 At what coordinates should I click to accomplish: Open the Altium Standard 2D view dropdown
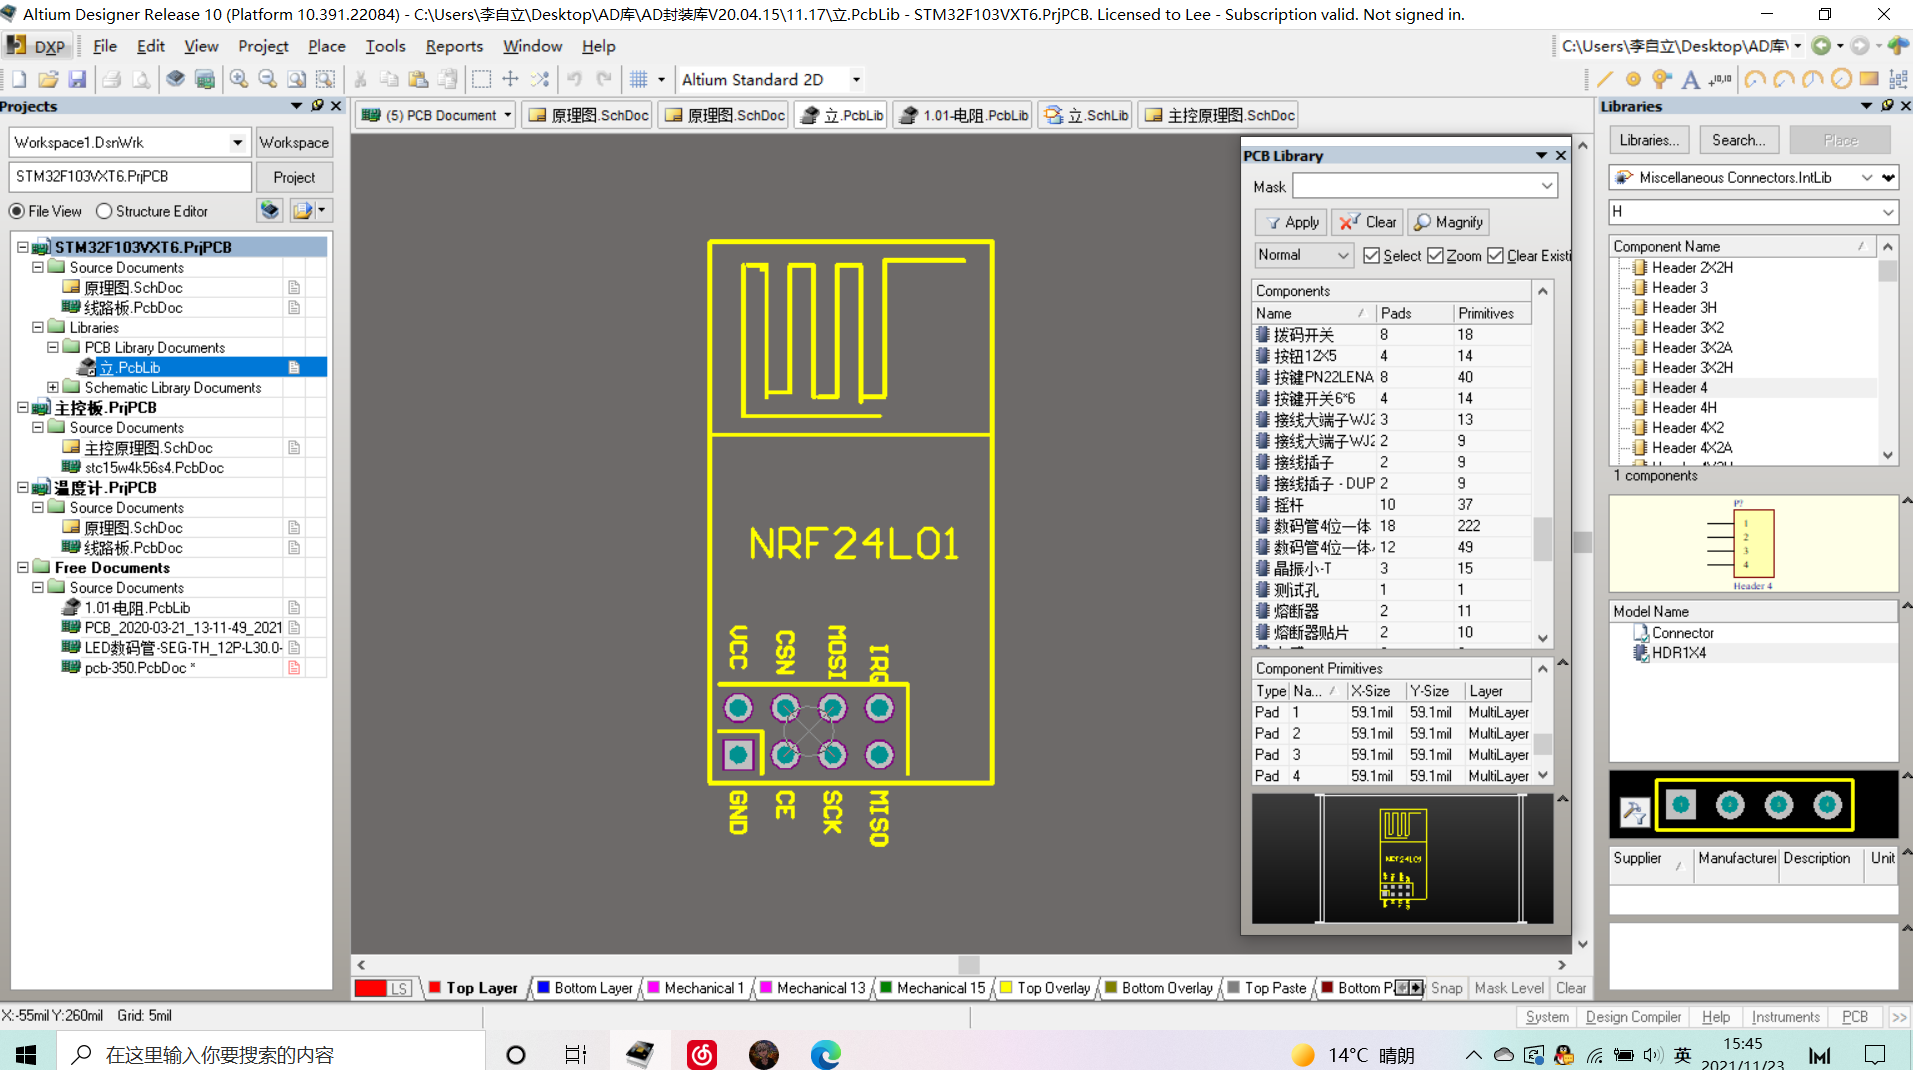pyautogui.click(x=856, y=79)
